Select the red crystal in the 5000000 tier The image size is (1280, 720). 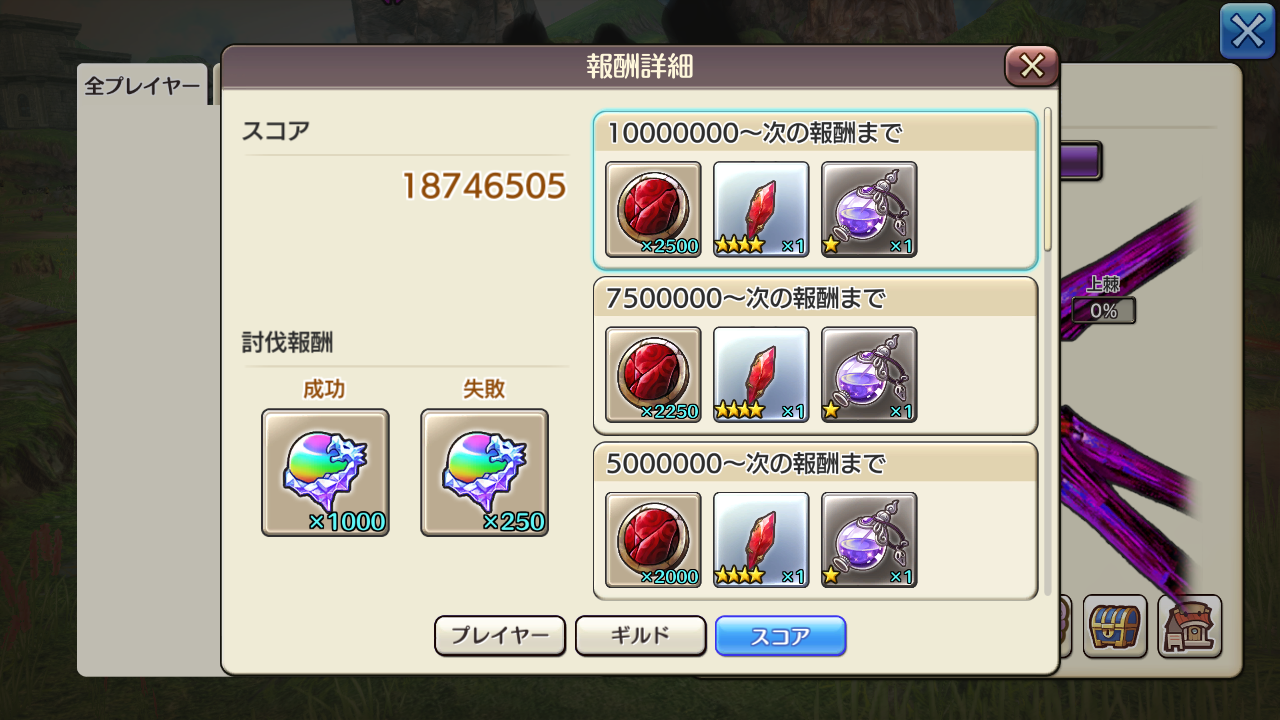pyautogui.click(x=761, y=539)
